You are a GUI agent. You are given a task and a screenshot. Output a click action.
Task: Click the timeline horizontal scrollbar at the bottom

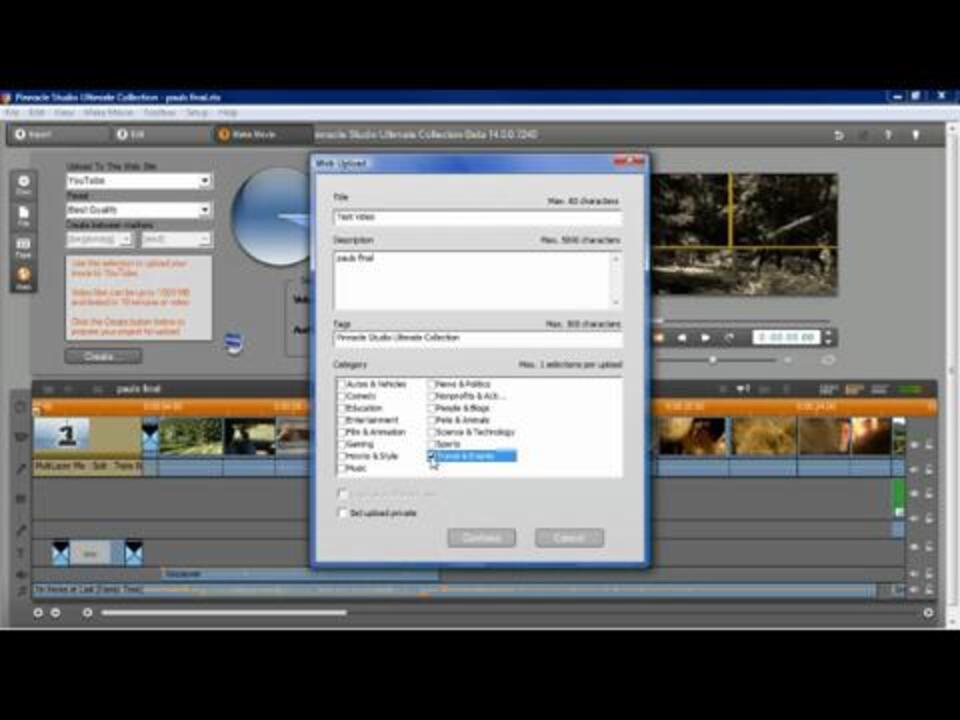224,612
